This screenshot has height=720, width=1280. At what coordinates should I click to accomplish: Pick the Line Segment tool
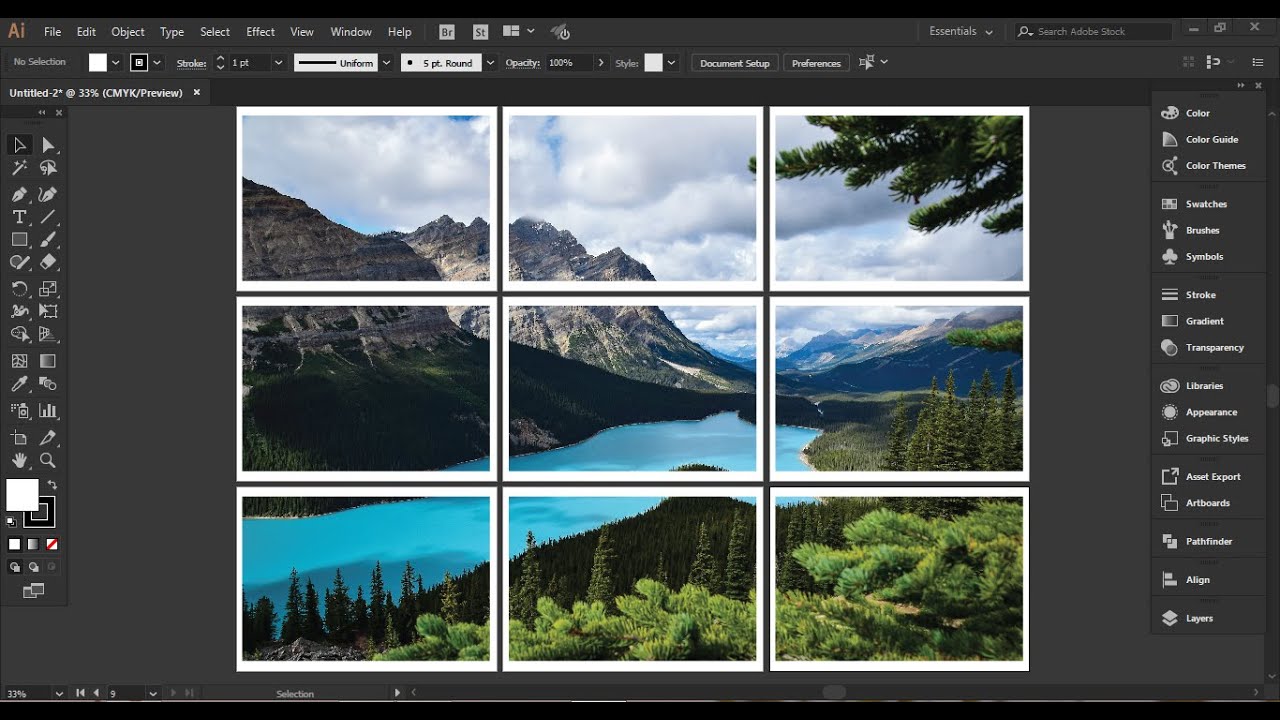pyautogui.click(x=48, y=217)
